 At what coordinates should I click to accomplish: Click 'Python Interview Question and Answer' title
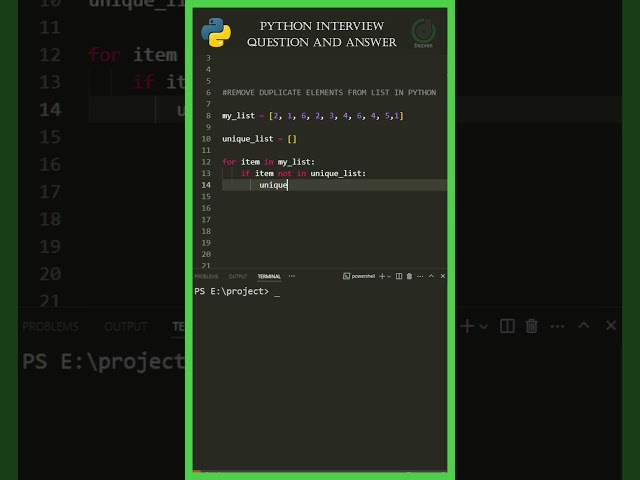[x=322, y=34]
